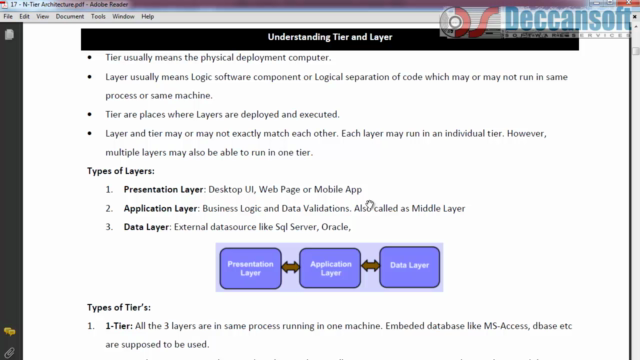Open the Comments panel icon in sidebar
The width and height of the screenshot is (640, 360).
(x=9, y=331)
